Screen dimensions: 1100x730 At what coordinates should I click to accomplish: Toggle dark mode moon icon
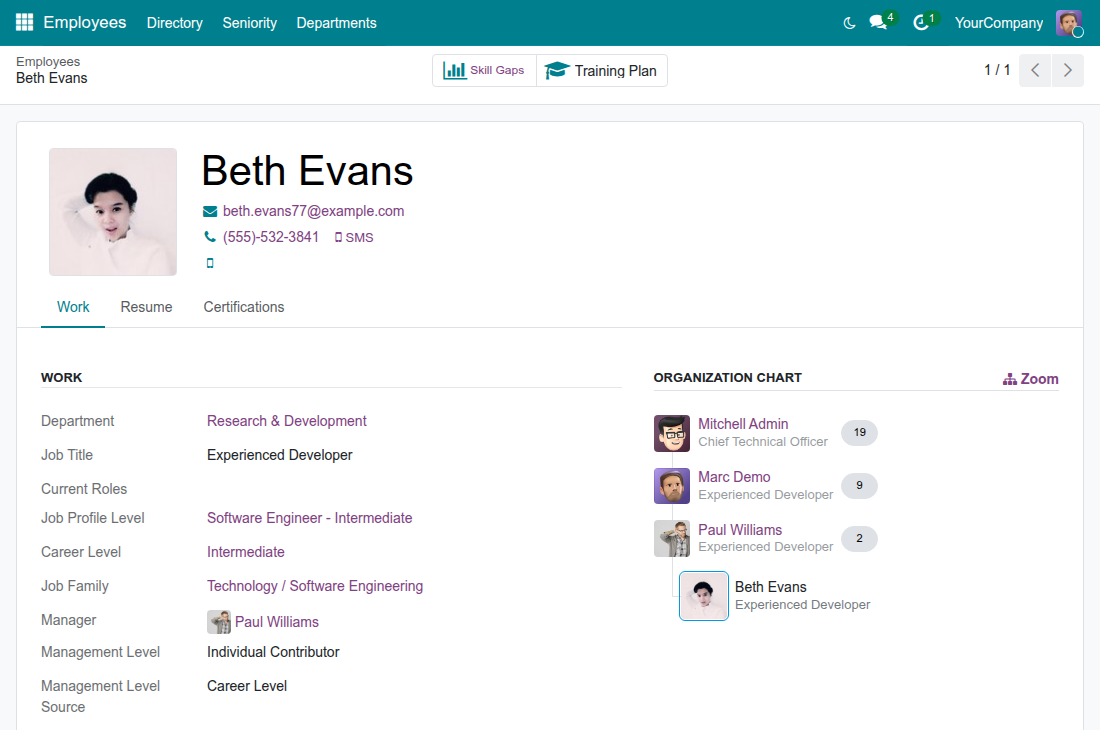(849, 23)
